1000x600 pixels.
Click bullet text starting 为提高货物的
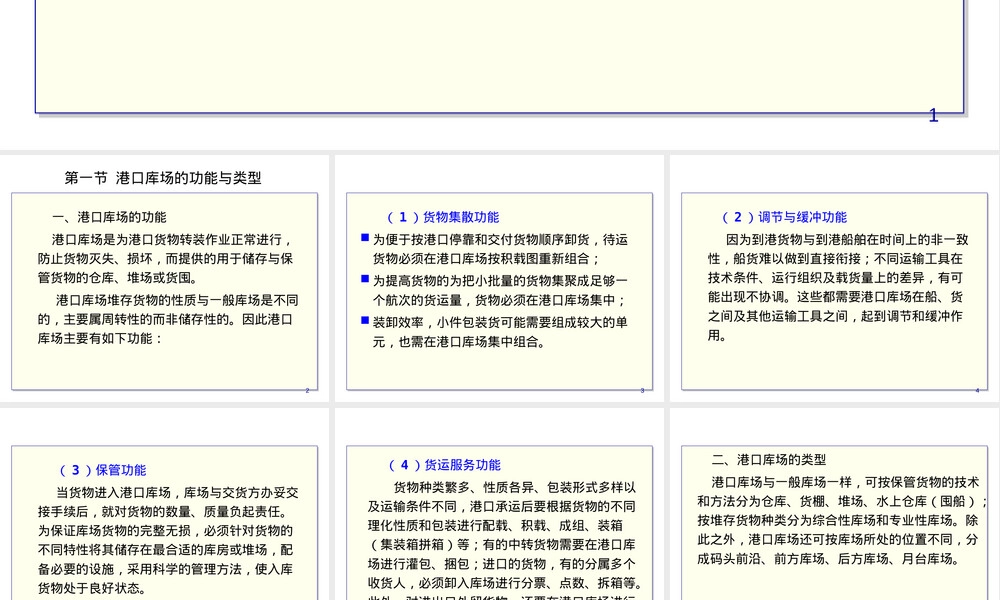500,291
